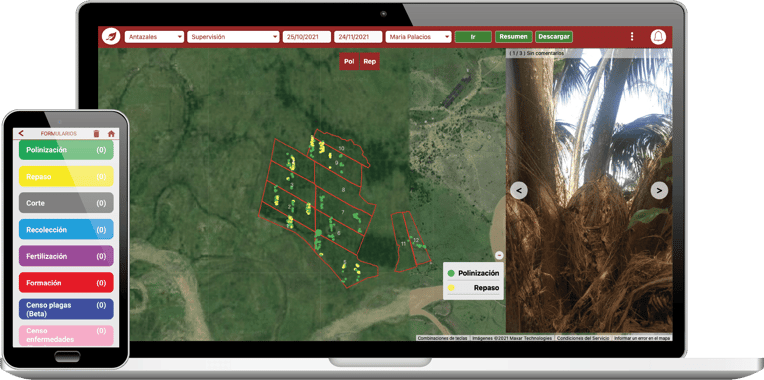Screen dimensions: 764x380
Task: Show next photo with right arrow
Action: click(659, 190)
